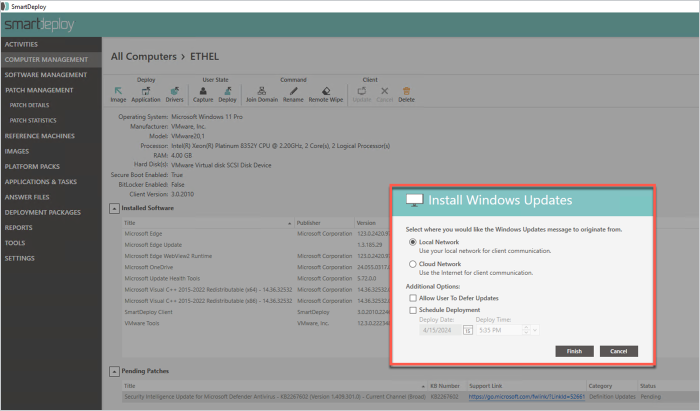Click the Category column header
700x411 pixels.
point(612,386)
